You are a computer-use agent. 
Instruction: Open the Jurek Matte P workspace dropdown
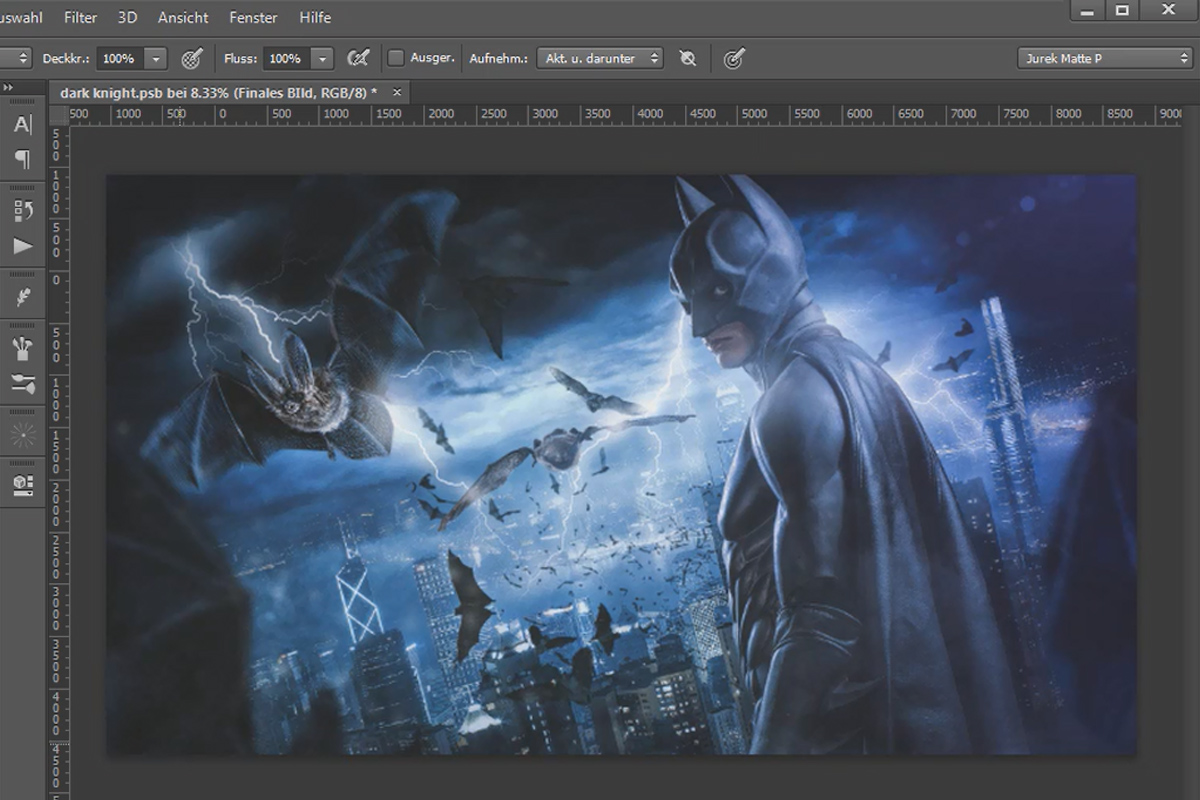pos(1105,58)
